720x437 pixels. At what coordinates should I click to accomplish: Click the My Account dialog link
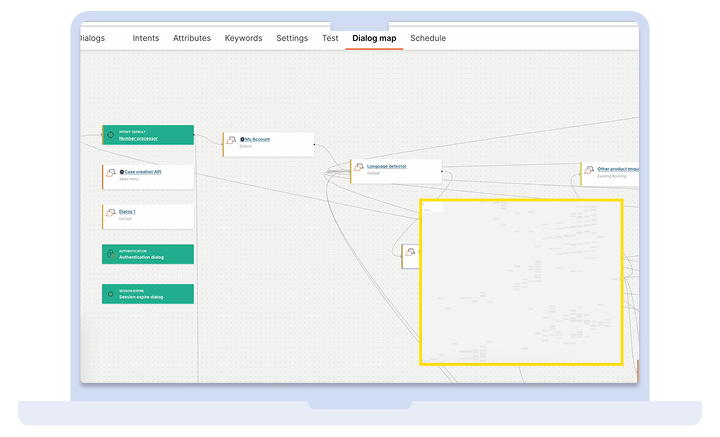(257, 140)
